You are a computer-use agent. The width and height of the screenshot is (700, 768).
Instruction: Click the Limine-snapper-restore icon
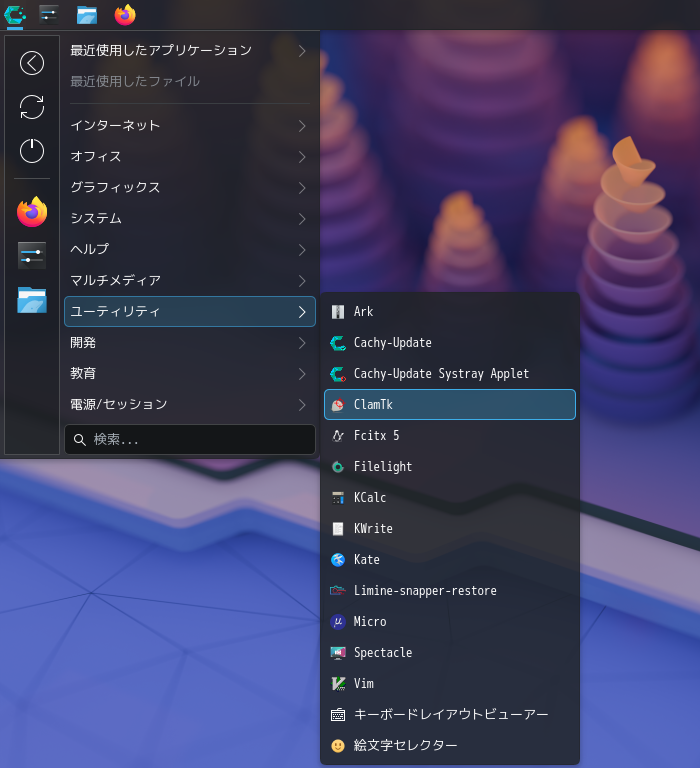pyautogui.click(x=338, y=591)
